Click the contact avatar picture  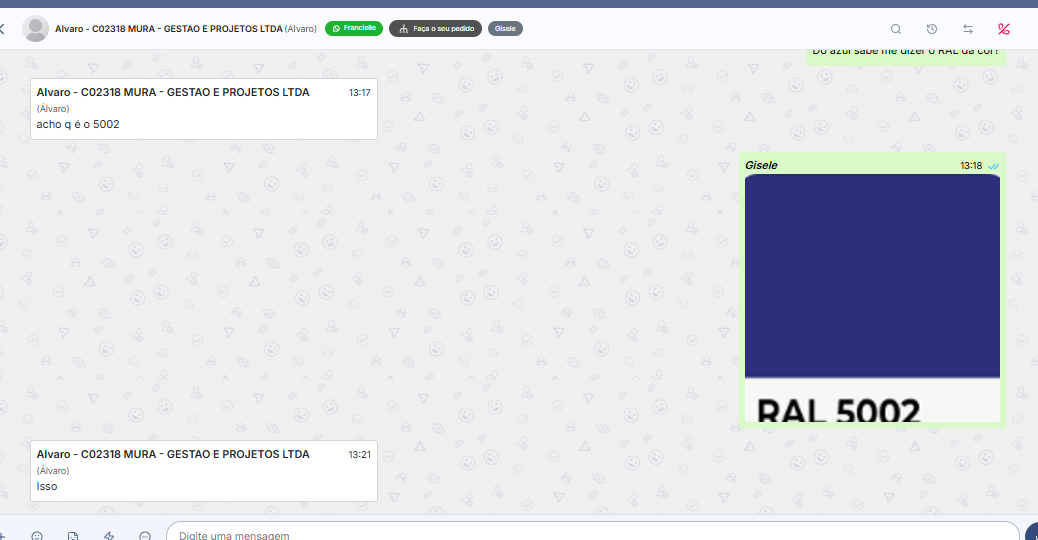click(x=36, y=29)
